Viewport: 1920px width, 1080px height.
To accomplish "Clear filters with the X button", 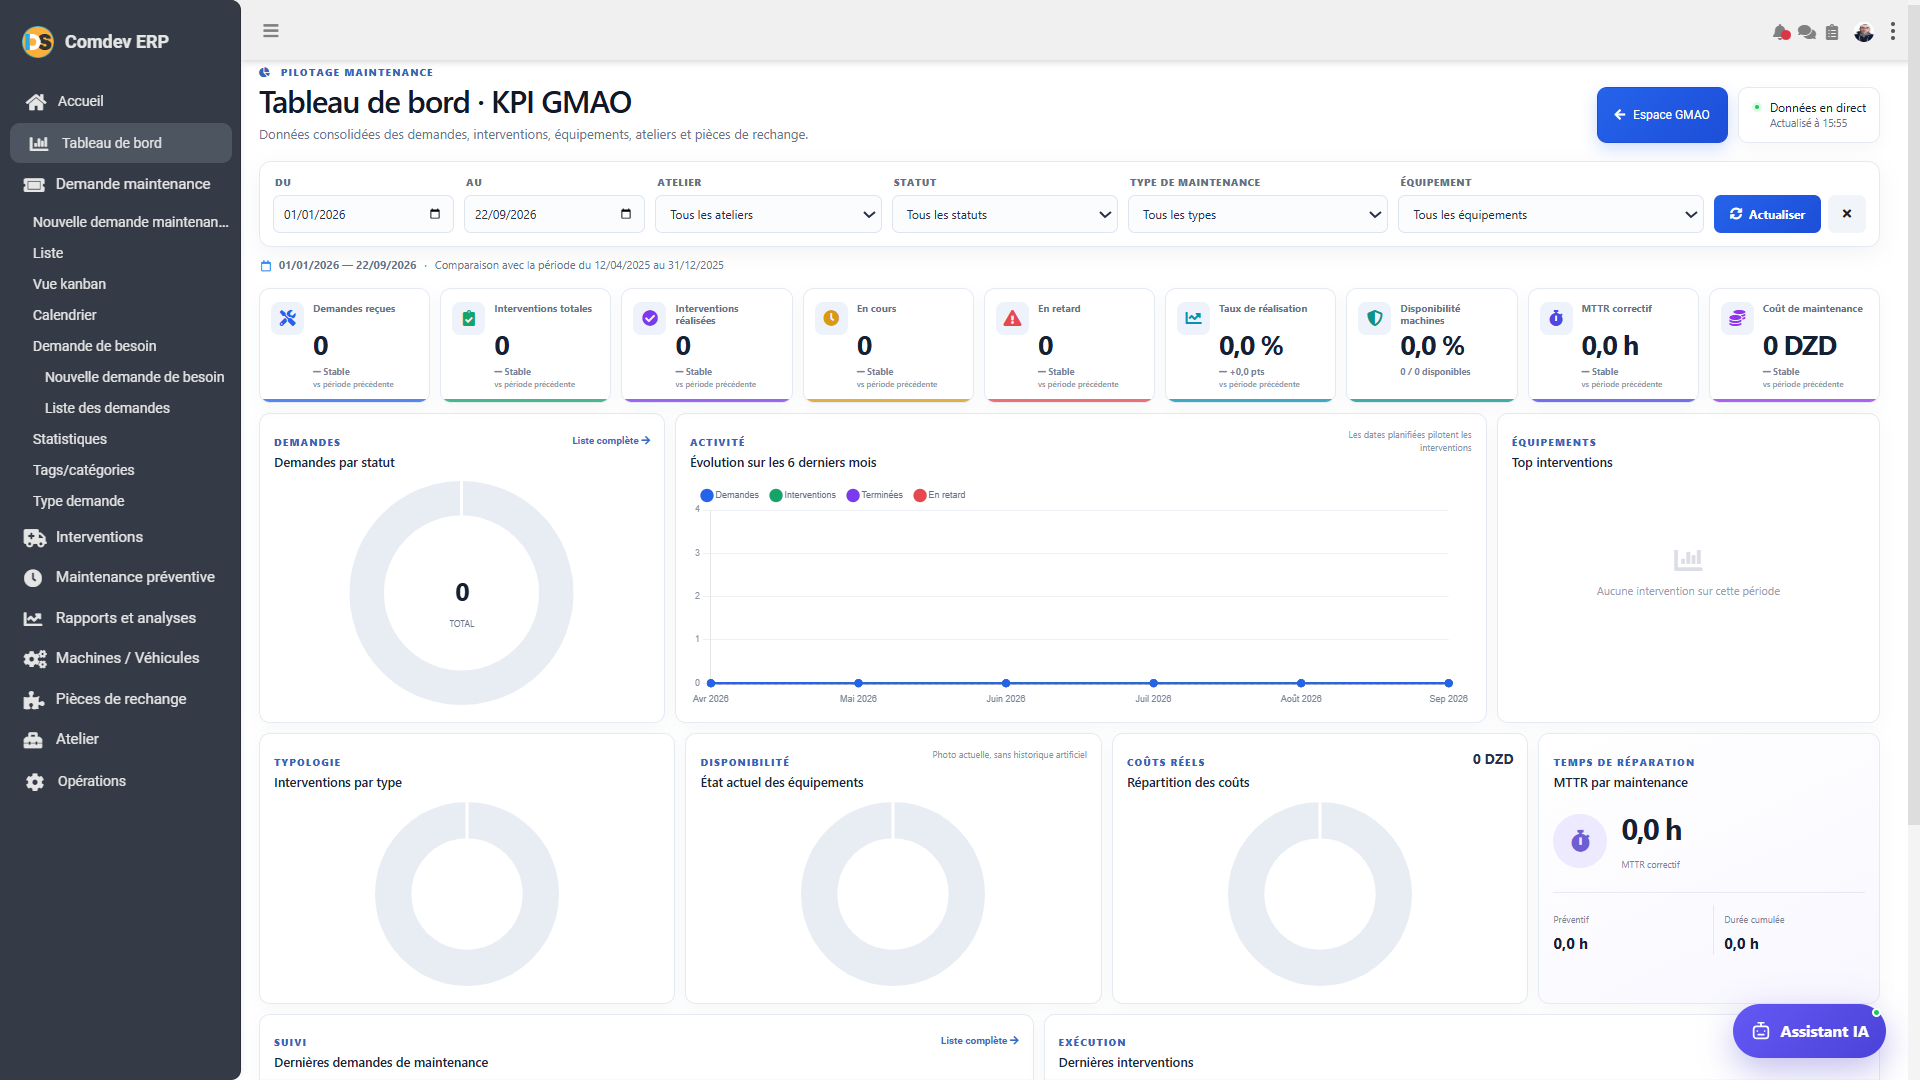I will tap(1847, 214).
